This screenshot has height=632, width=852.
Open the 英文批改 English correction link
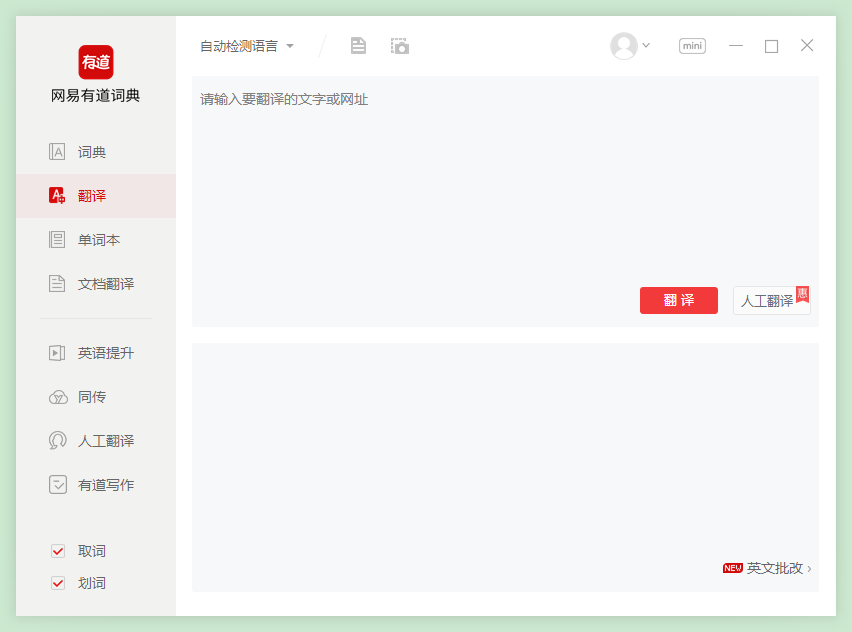775,568
